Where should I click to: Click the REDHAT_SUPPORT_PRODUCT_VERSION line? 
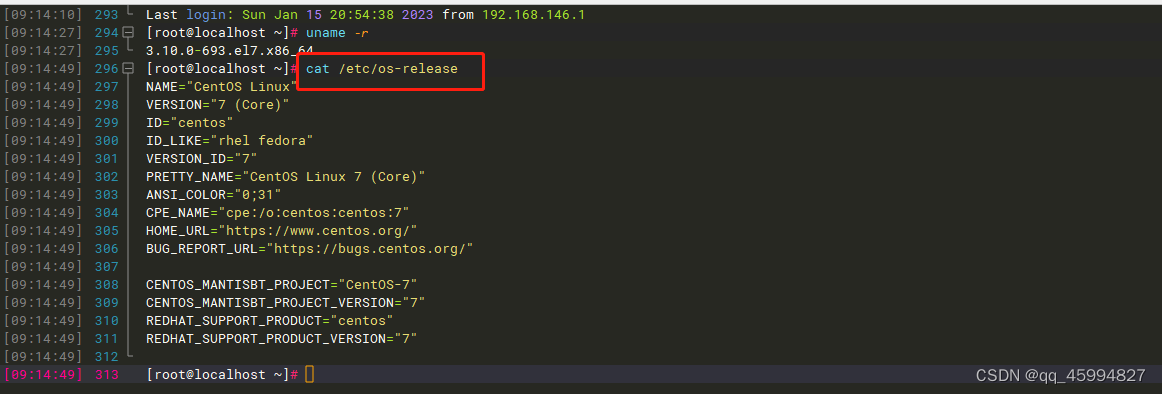coord(282,338)
